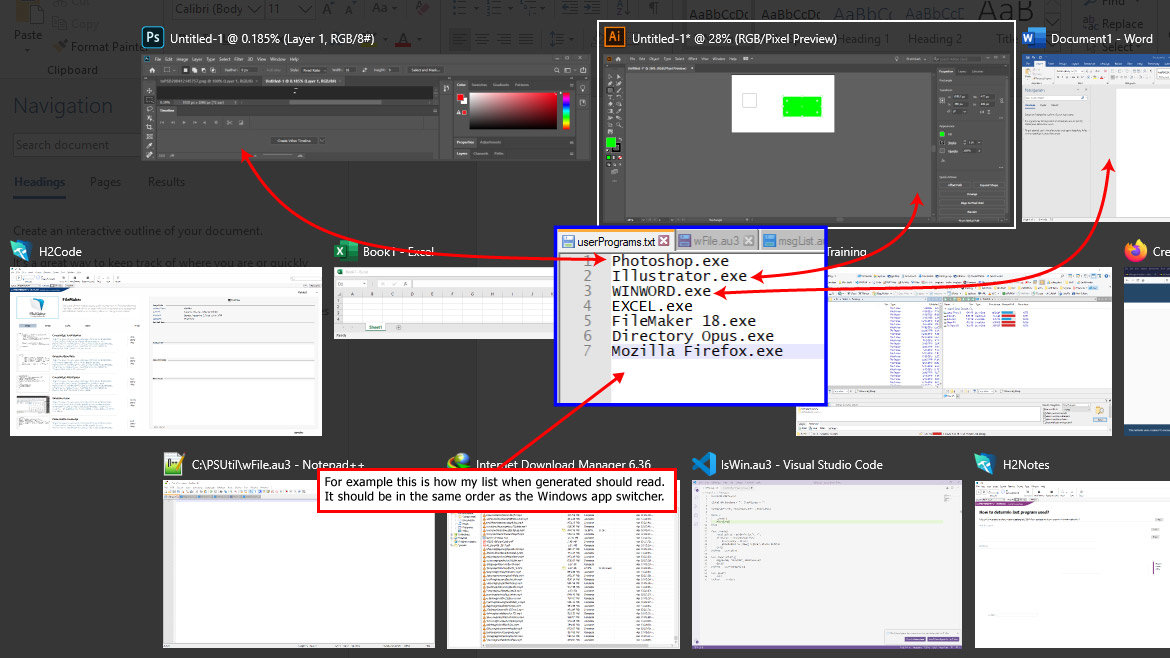
Task: Click the Notepad++ icon beside wFile.au3 title
Action: pyautogui.click(x=174, y=464)
